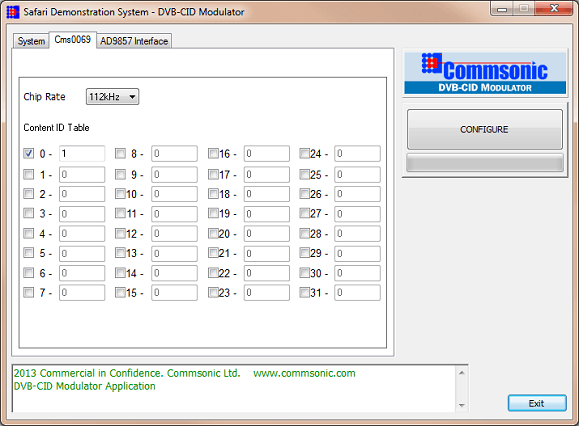Open the AD9857 Interface tab

(x=134, y=41)
